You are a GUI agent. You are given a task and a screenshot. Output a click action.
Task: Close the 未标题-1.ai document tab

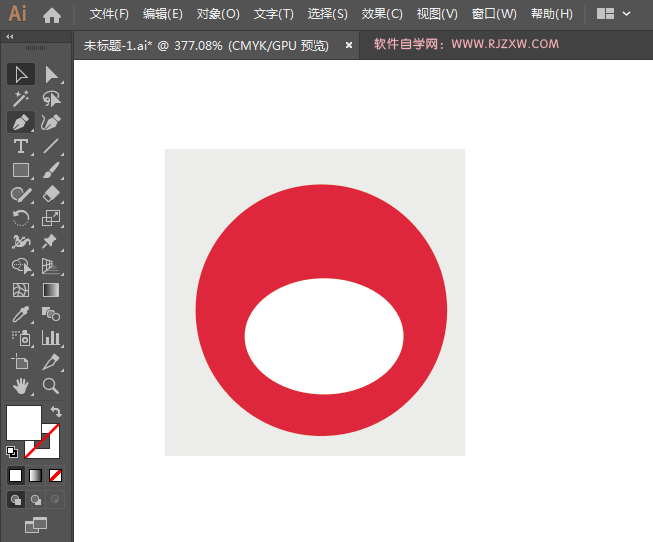[349, 45]
